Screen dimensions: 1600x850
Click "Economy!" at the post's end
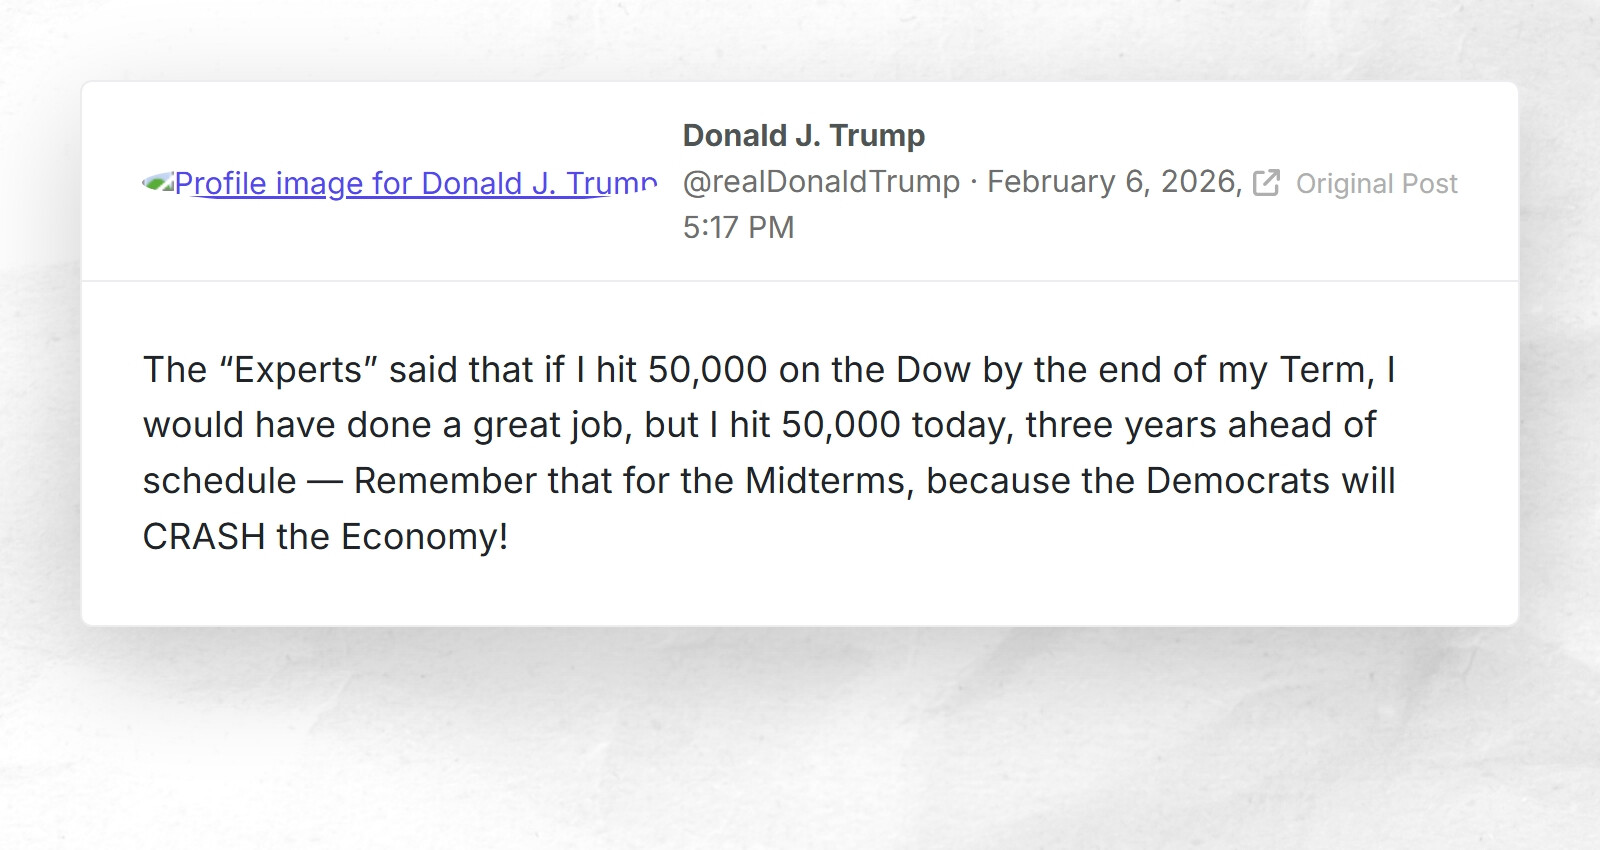[x=424, y=537]
